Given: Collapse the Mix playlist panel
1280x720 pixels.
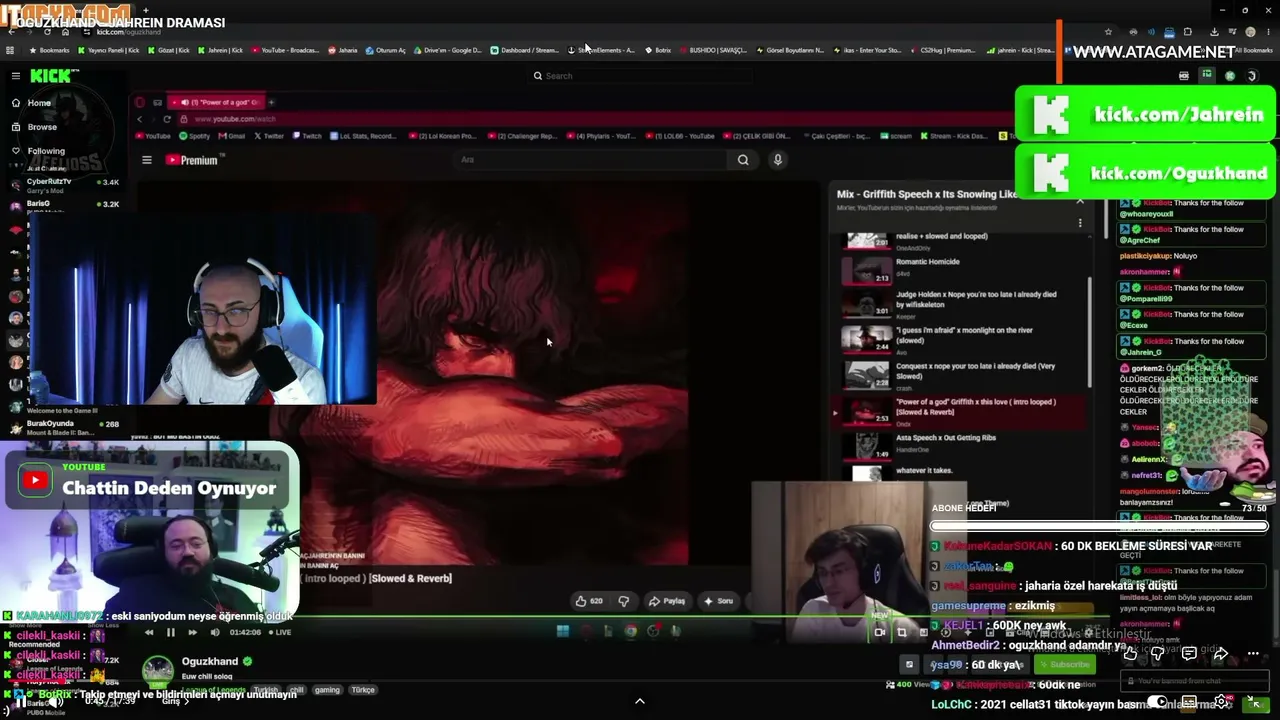Looking at the screenshot, I should pyautogui.click(x=1080, y=200).
